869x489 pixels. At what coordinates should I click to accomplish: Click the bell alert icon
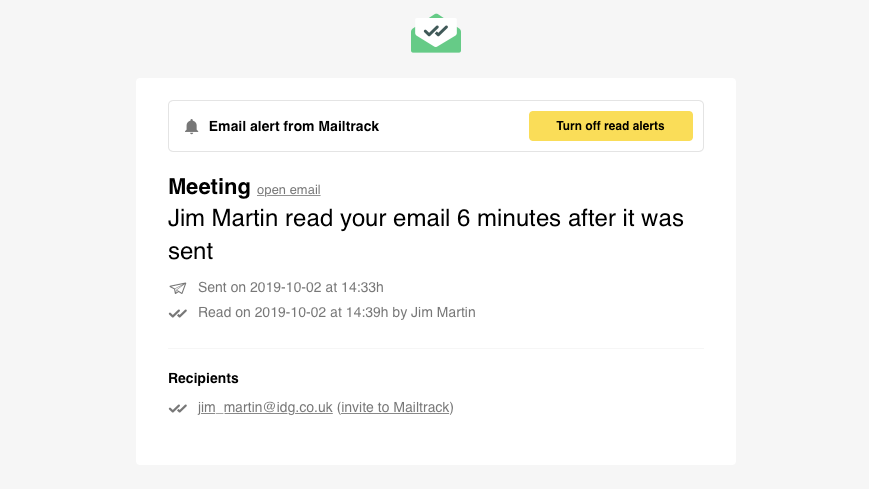coord(191,126)
